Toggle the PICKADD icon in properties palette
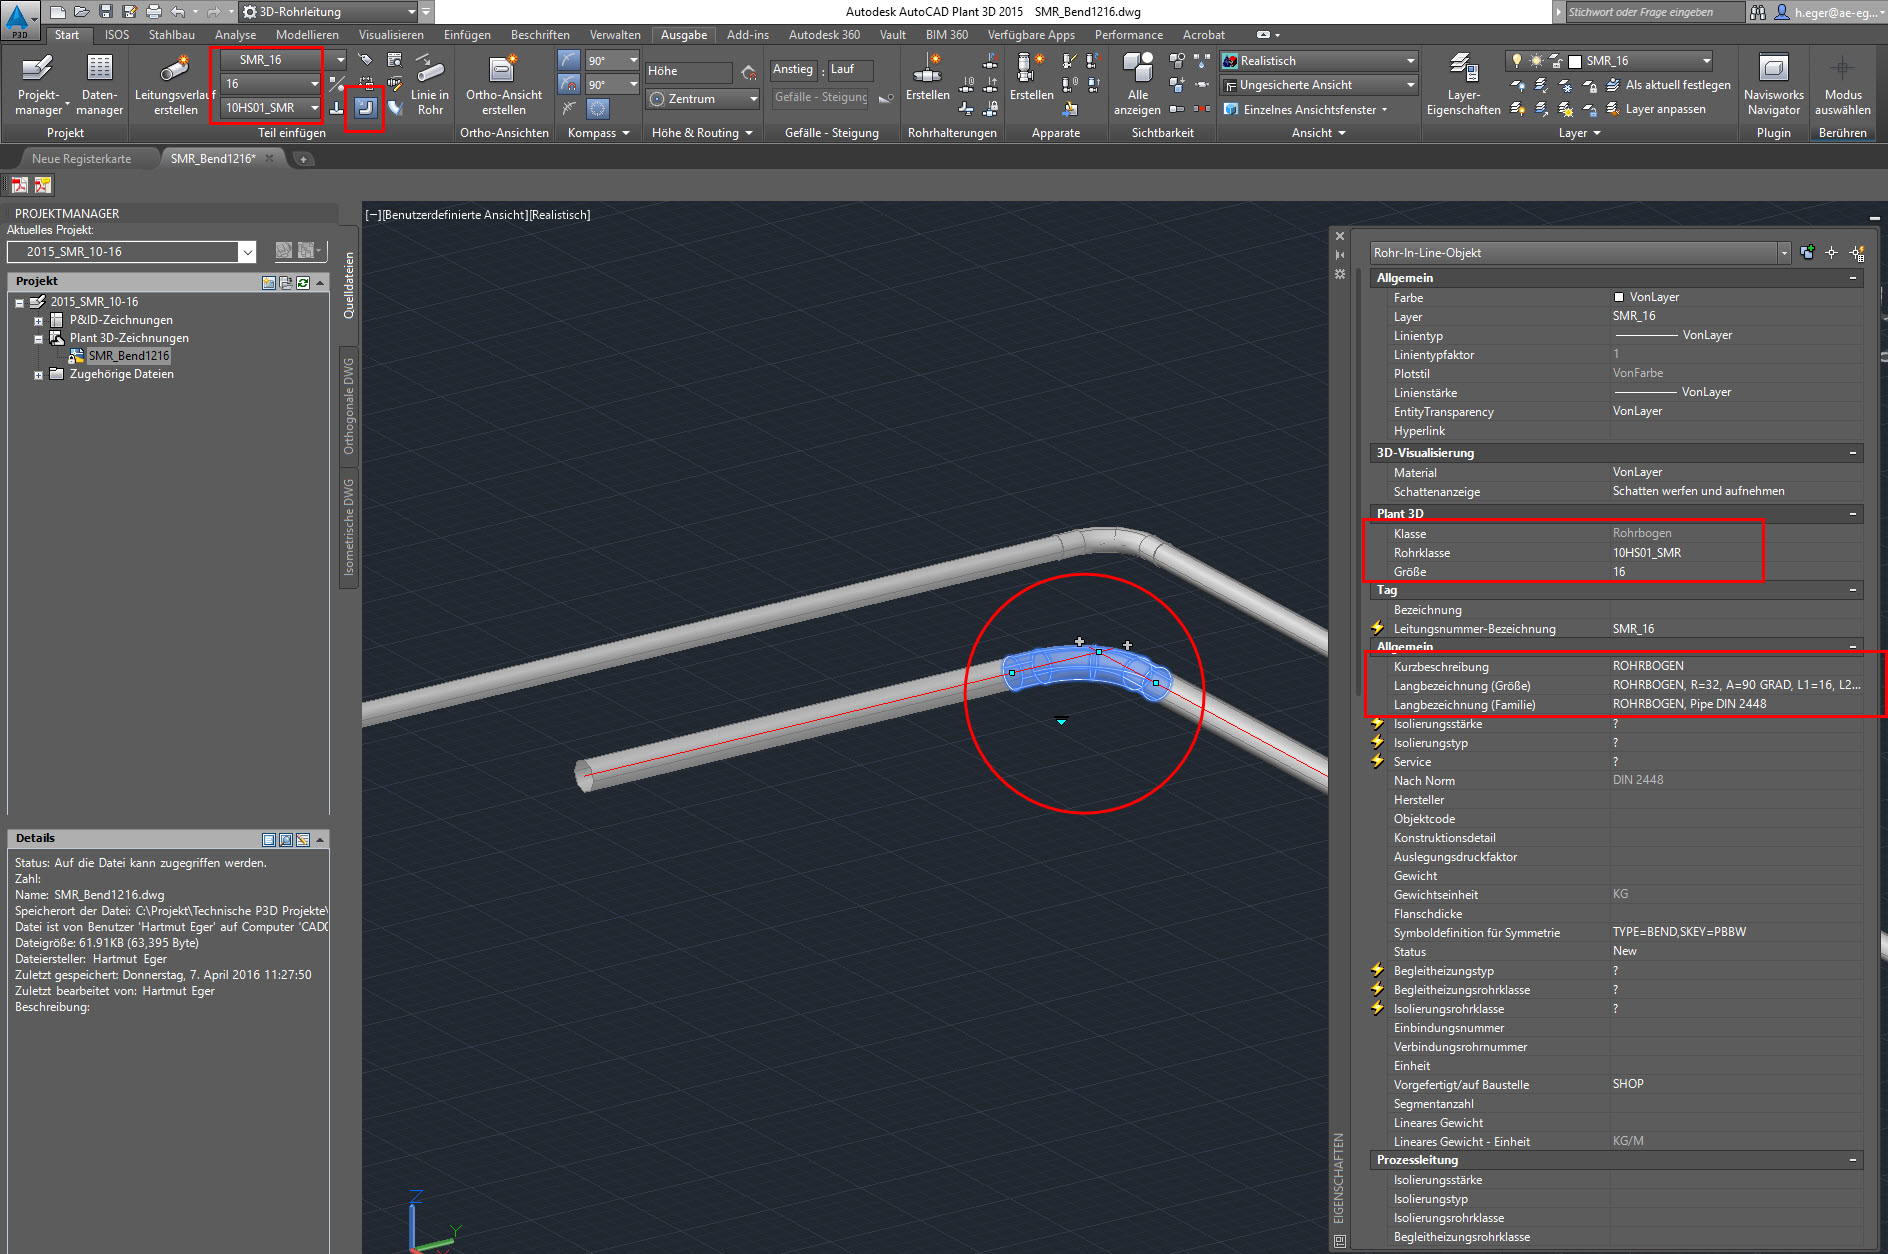The width and height of the screenshot is (1888, 1254). pos(1807,253)
